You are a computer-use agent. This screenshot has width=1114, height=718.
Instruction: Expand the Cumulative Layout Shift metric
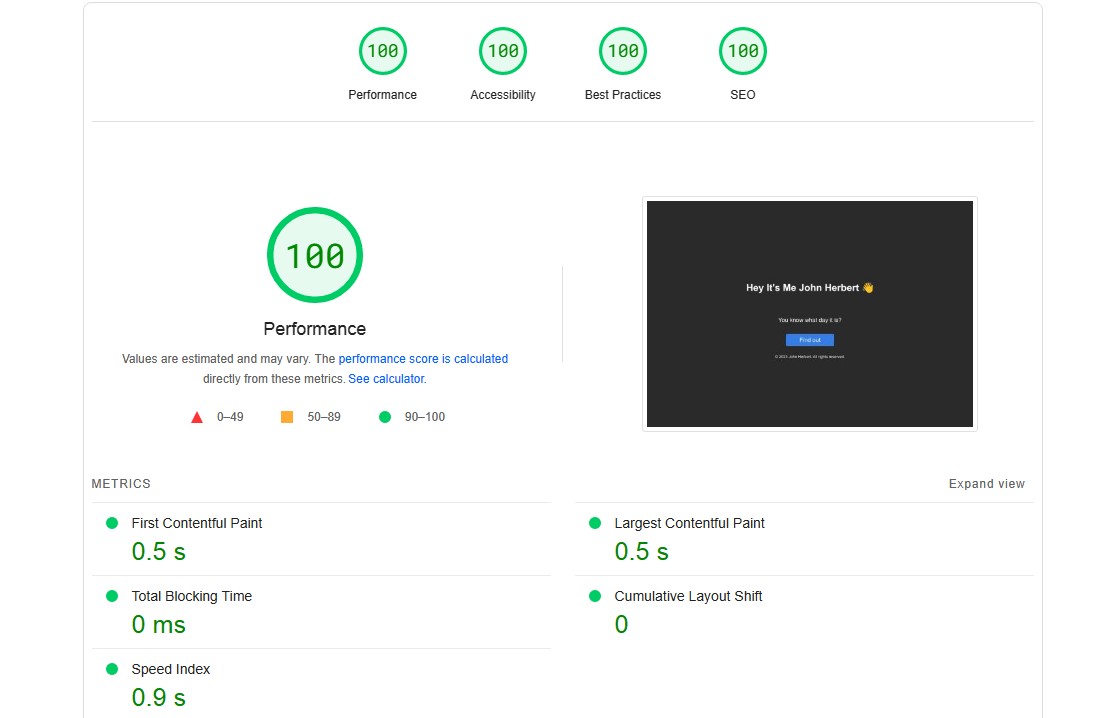[804, 612]
